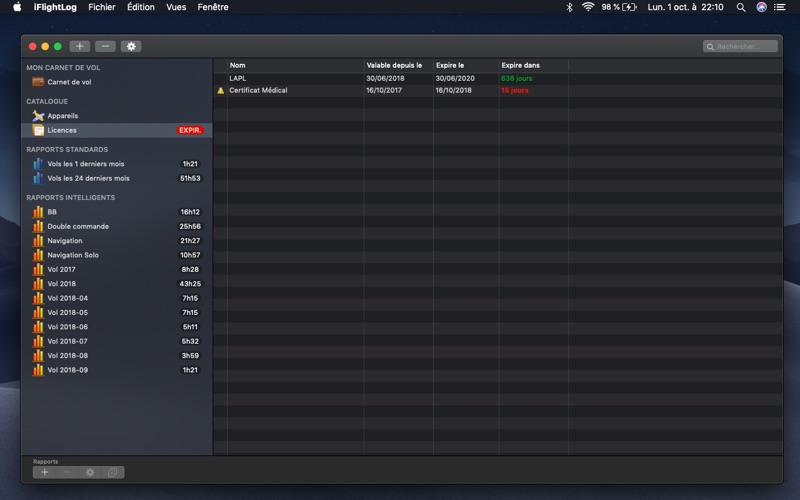Click the 43h25 hours badge
The height and width of the screenshot is (500, 800).
190,283
